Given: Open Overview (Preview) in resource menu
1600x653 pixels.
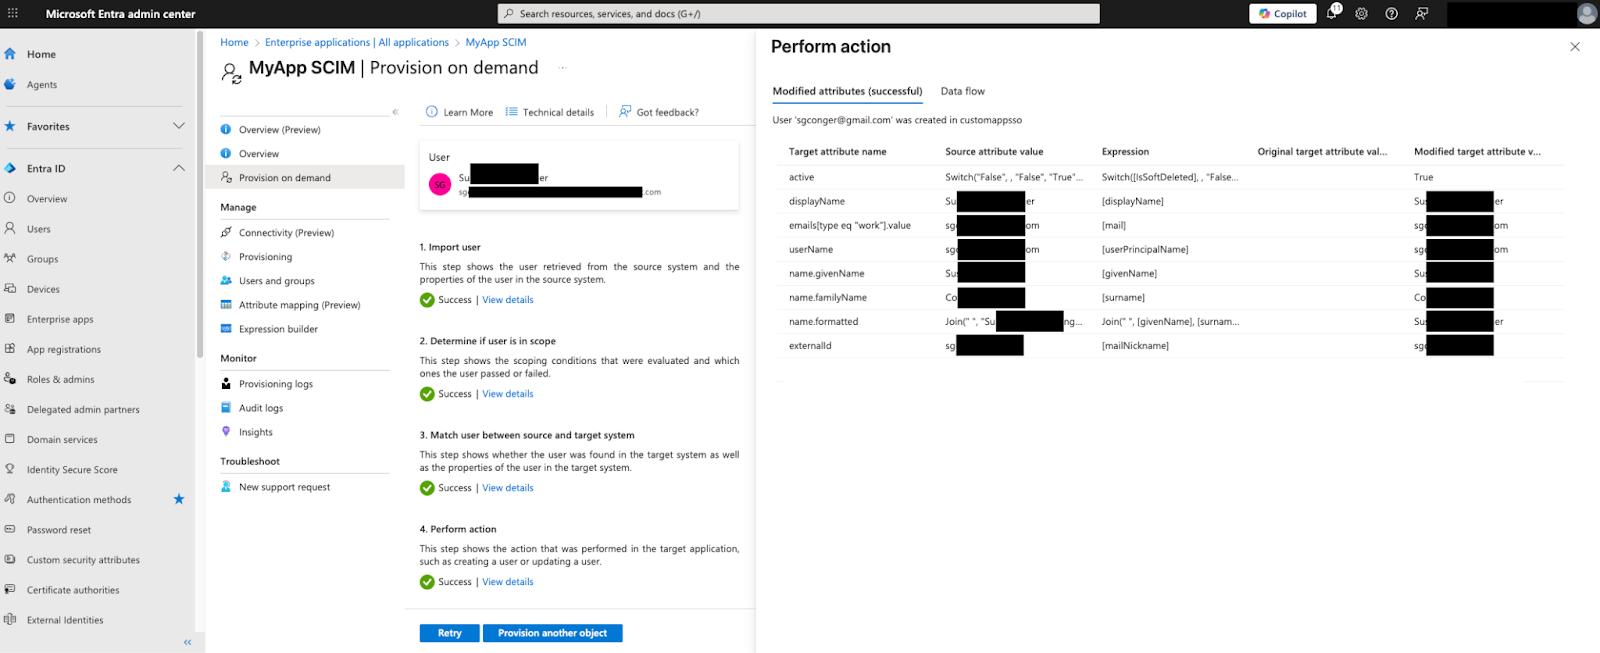Looking at the screenshot, I should pos(280,130).
